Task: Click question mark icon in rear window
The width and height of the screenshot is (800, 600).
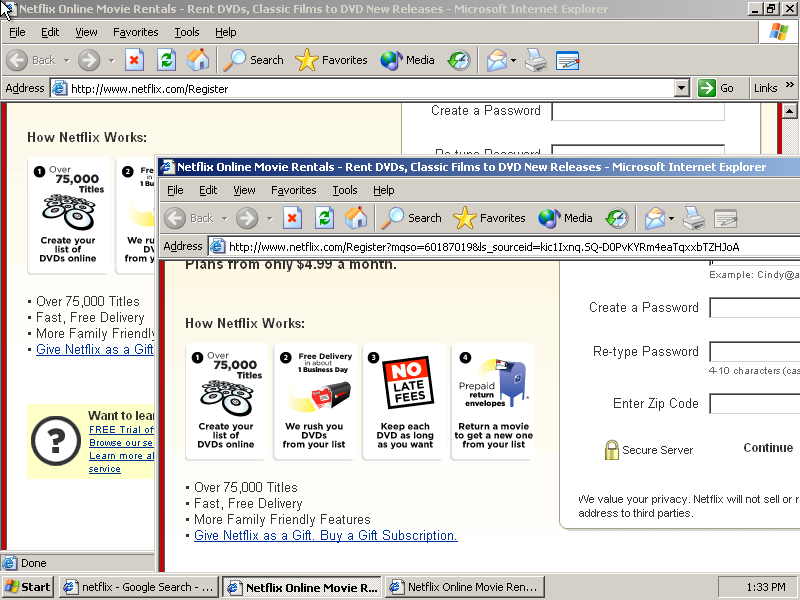Action: (56, 441)
